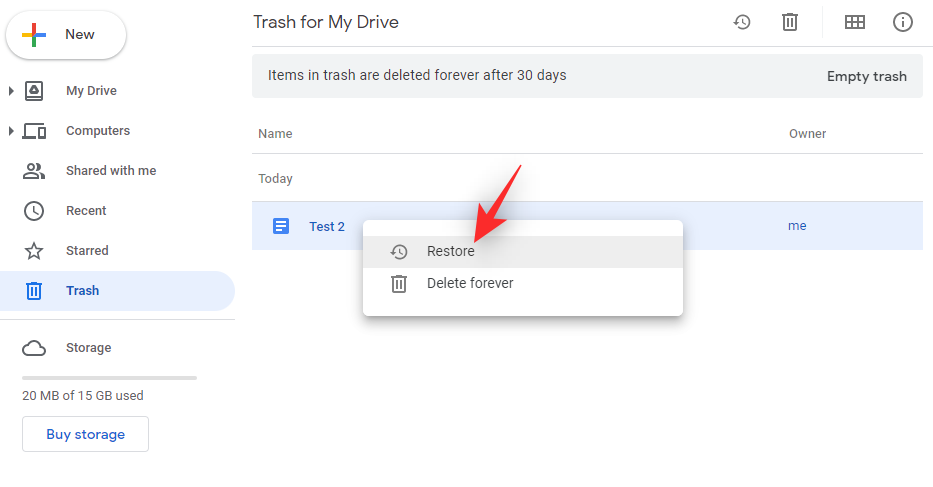The width and height of the screenshot is (933, 487).
Task: Click the Test 2 document icon
Action: [281, 226]
